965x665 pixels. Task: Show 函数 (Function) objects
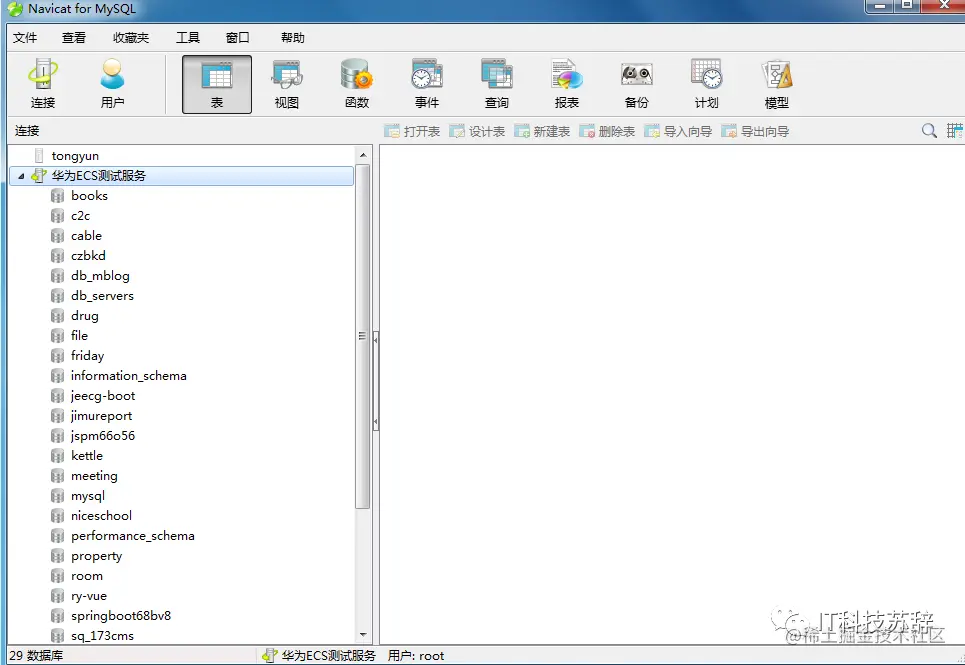[357, 84]
